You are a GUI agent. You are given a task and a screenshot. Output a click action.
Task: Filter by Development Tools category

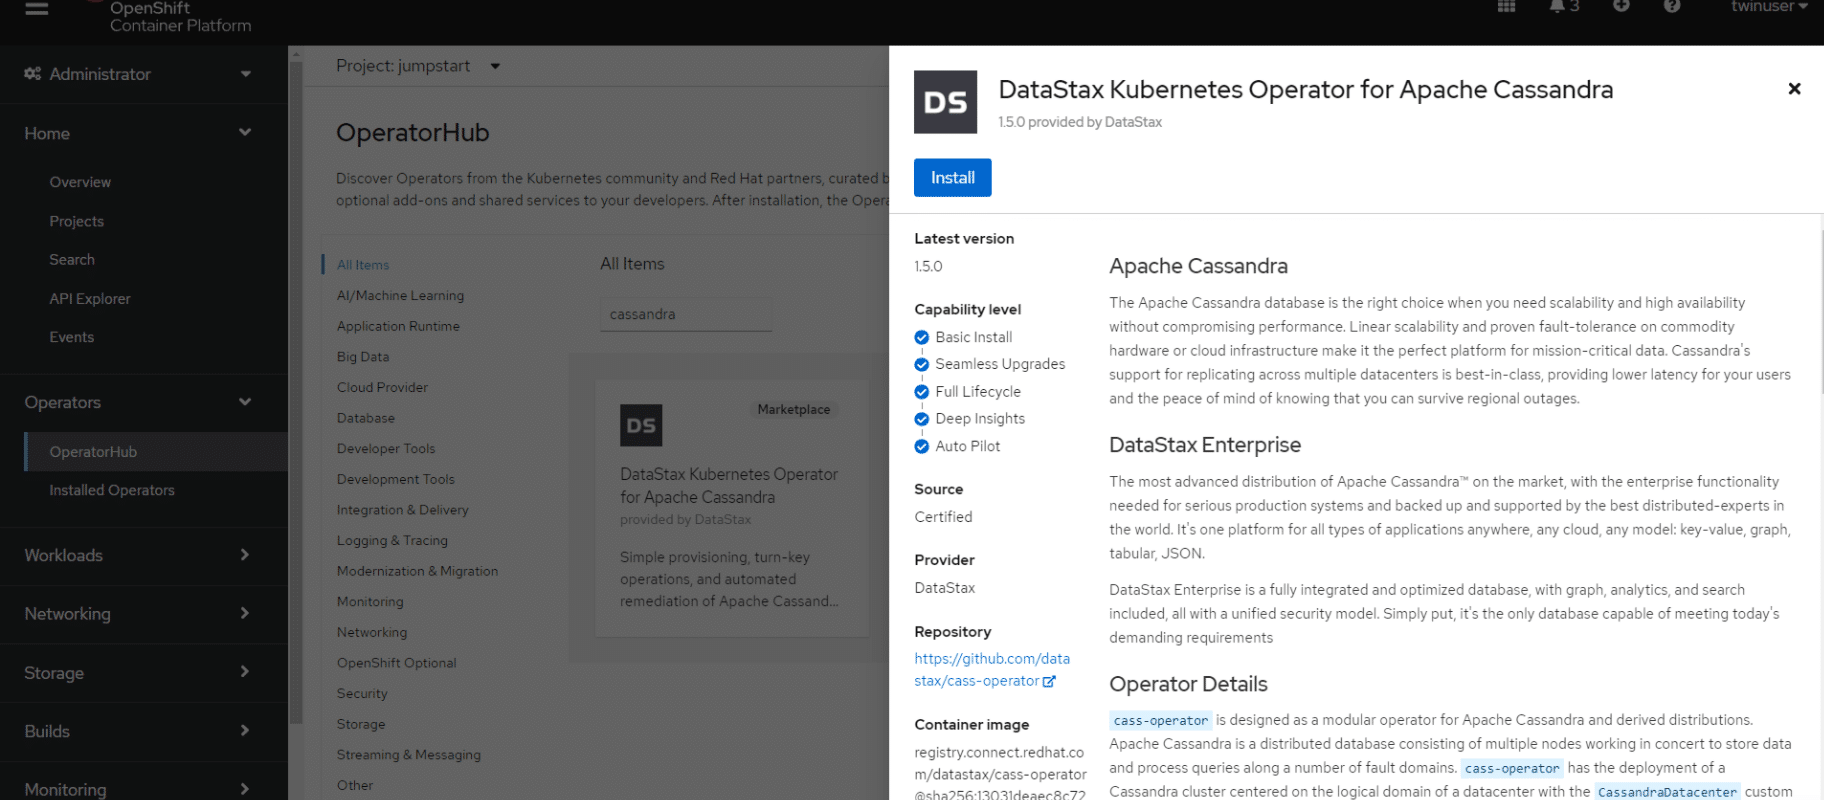396,480
